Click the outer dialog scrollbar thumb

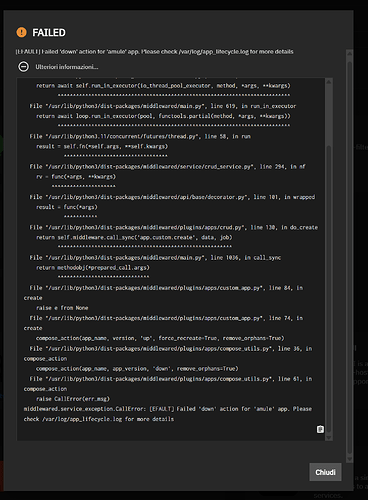pos(349,257)
